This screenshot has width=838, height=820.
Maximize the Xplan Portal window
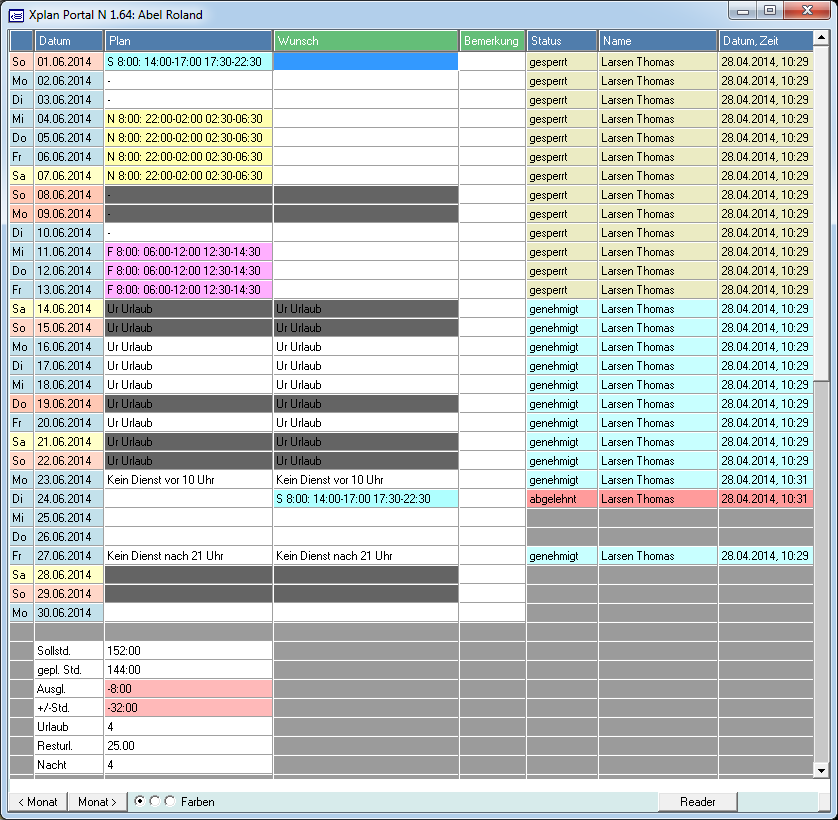click(x=769, y=11)
